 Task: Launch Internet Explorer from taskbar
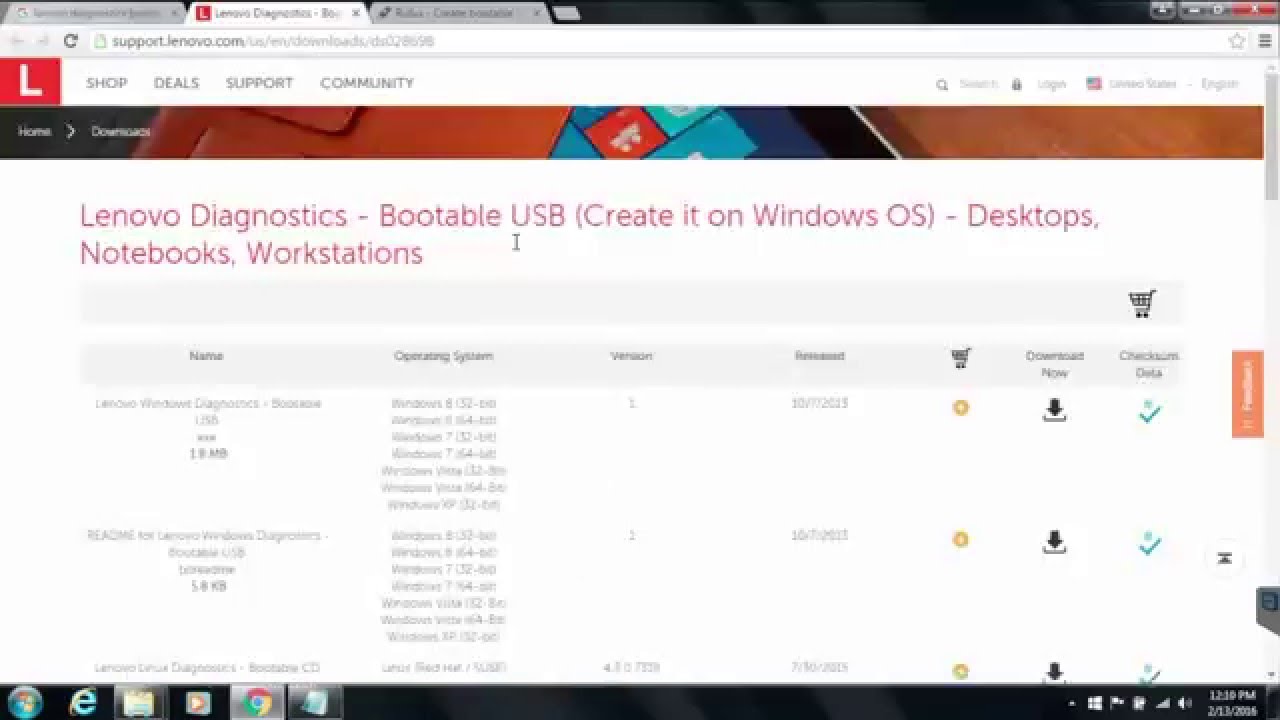pyautogui.click(x=83, y=703)
